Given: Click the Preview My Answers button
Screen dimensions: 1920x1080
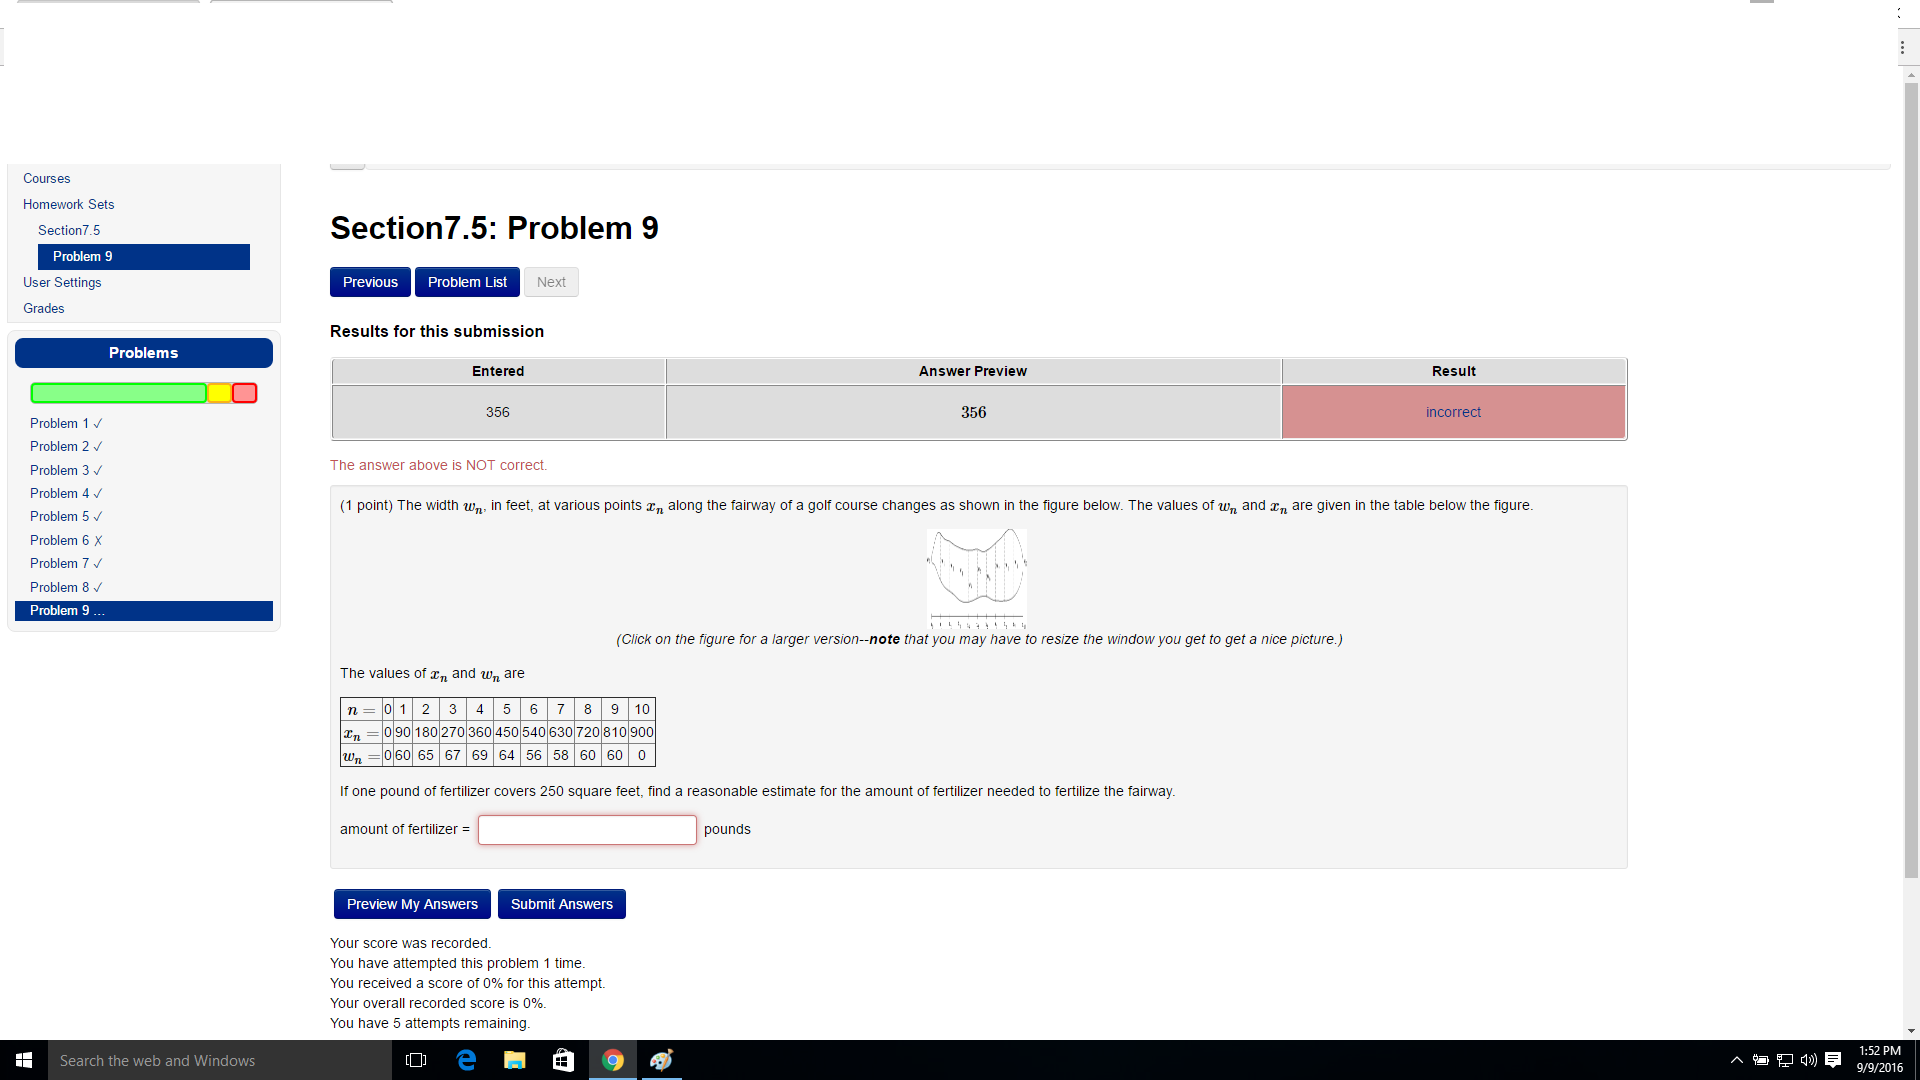Looking at the screenshot, I should (x=413, y=903).
